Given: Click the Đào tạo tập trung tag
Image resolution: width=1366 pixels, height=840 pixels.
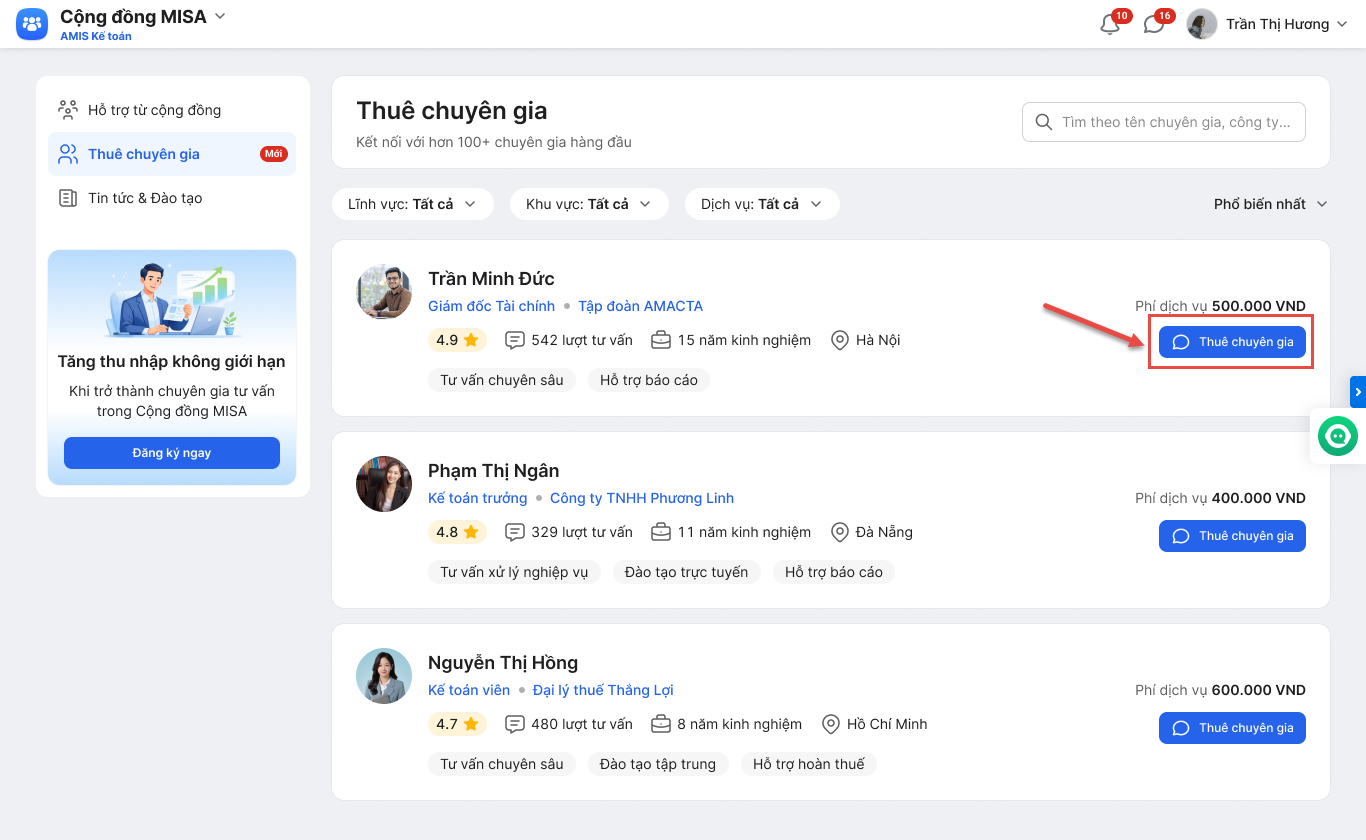Looking at the screenshot, I should [658, 764].
